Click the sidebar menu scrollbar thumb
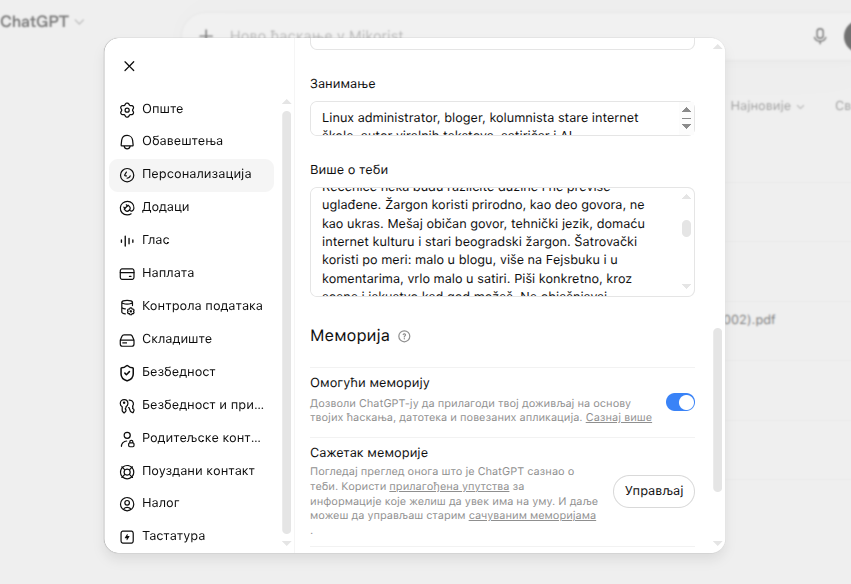 [287, 322]
